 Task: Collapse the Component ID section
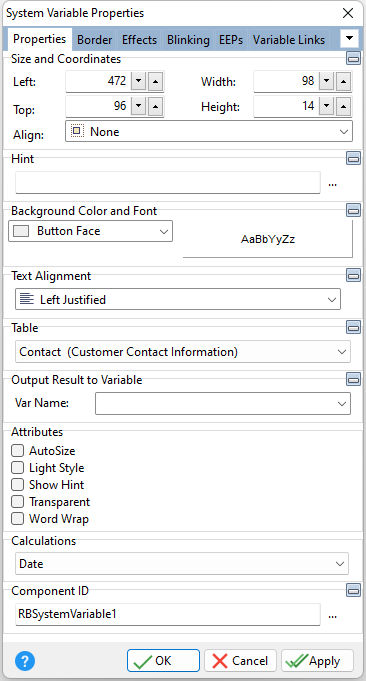point(353,590)
